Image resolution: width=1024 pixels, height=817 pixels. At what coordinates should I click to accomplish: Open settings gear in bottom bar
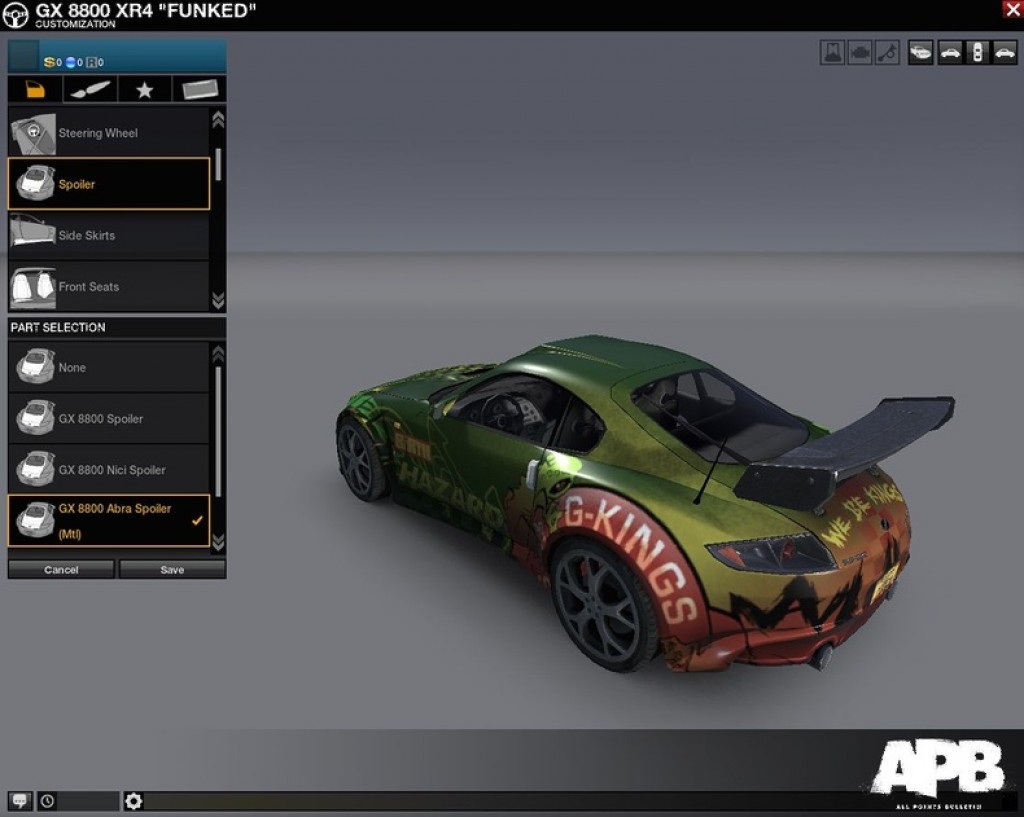(134, 801)
